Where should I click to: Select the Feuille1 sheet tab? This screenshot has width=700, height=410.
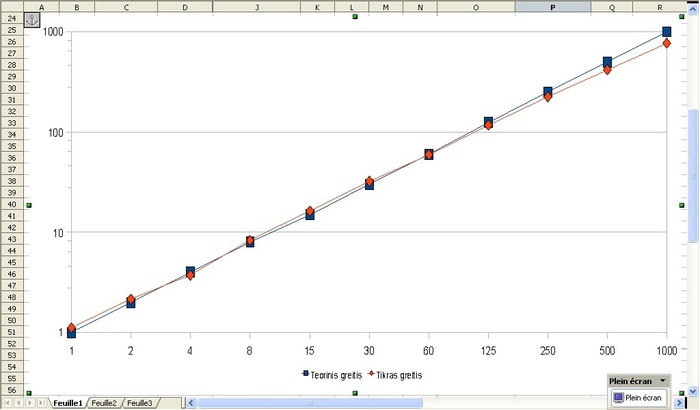(x=68, y=403)
